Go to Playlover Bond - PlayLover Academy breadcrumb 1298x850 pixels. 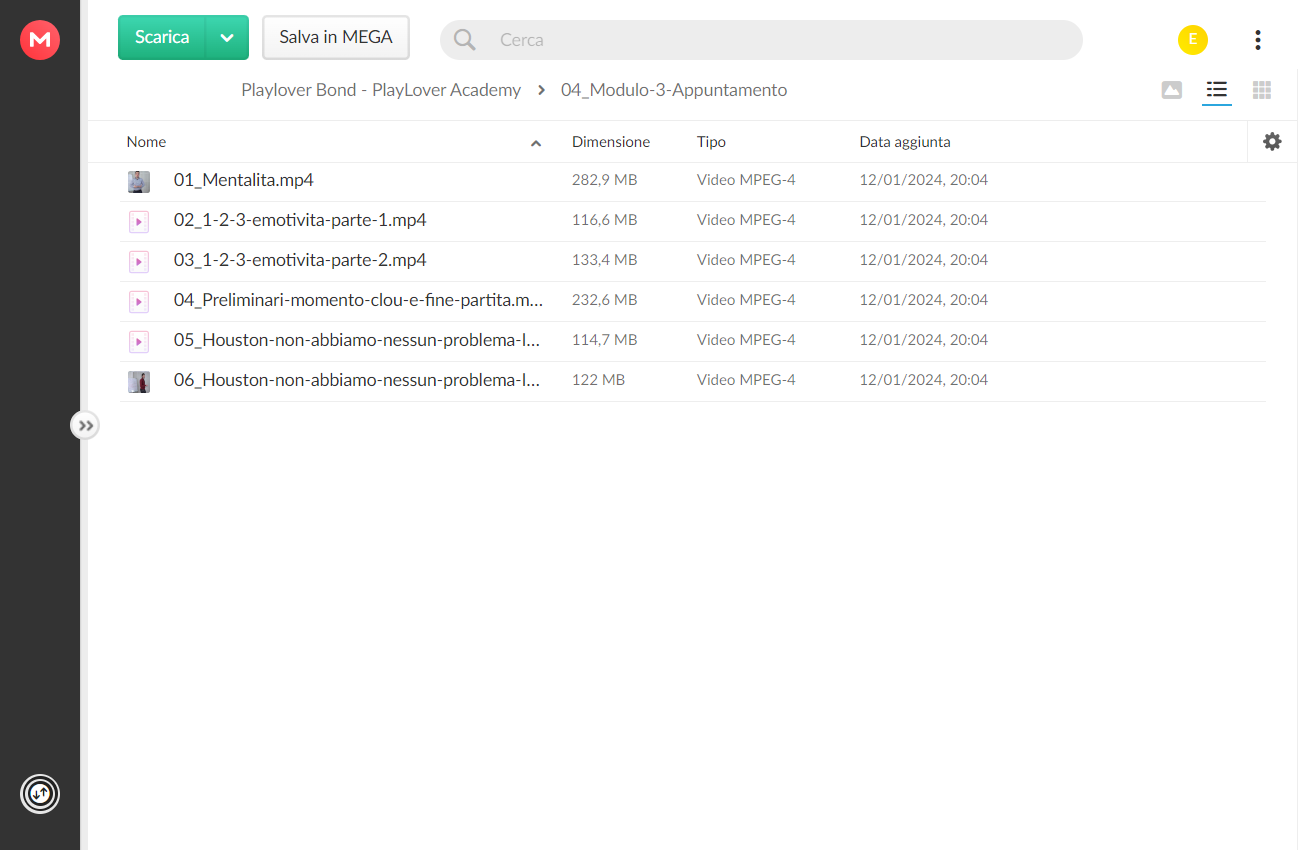[x=381, y=90]
